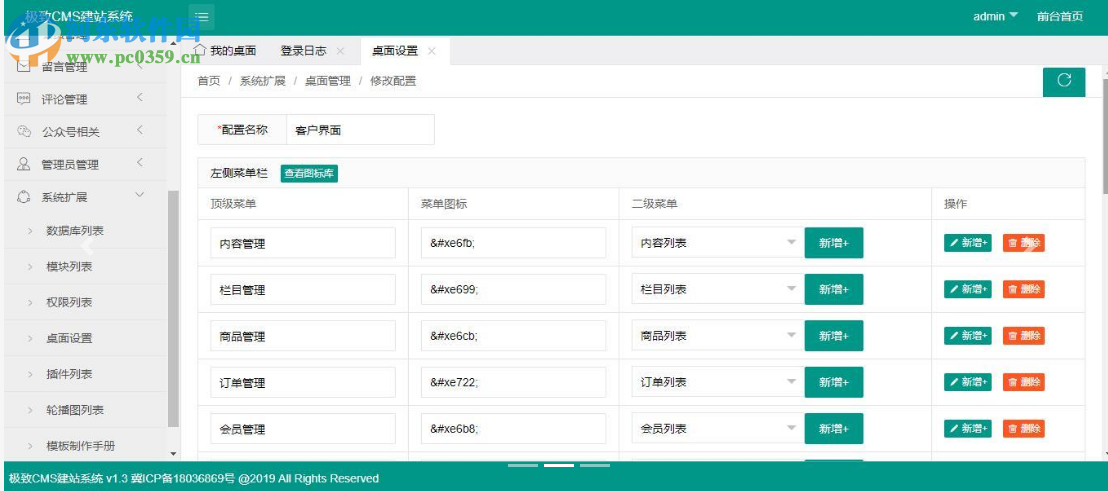Viewport: 1108px width, 491px height.
Task: Click 新增+ beside the 商品列表 dropdown
Action: [x=834, y=336]
